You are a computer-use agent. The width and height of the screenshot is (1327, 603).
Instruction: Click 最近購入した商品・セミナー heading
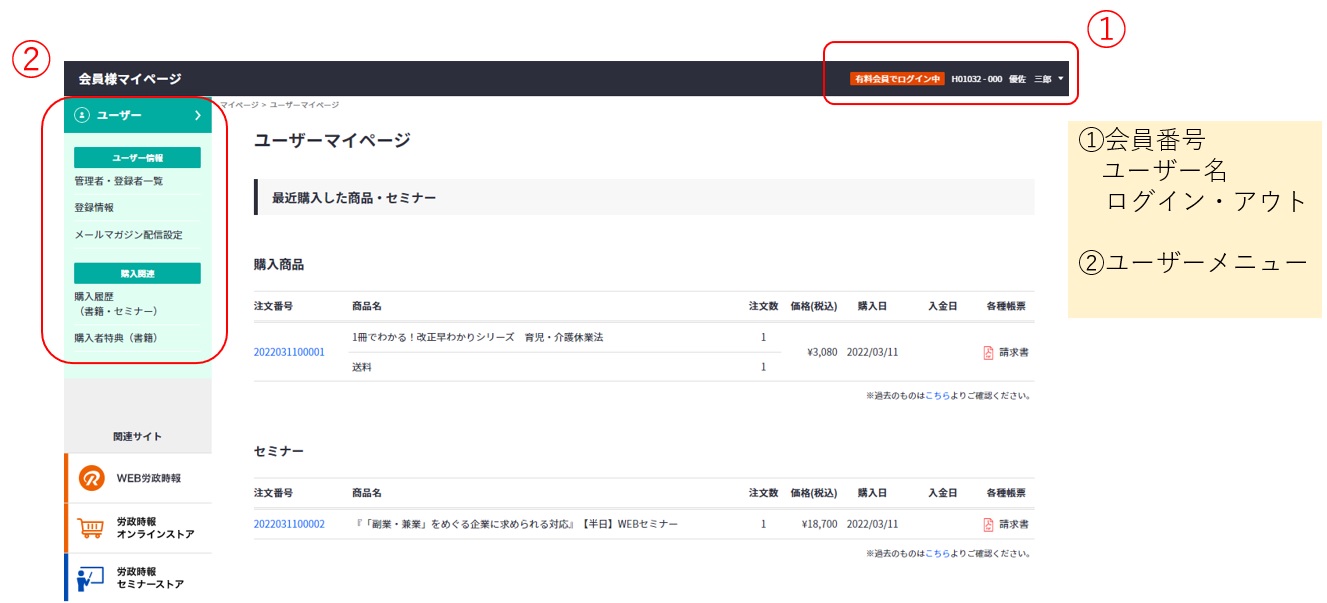pyautogui.click(x=353, y=198)
